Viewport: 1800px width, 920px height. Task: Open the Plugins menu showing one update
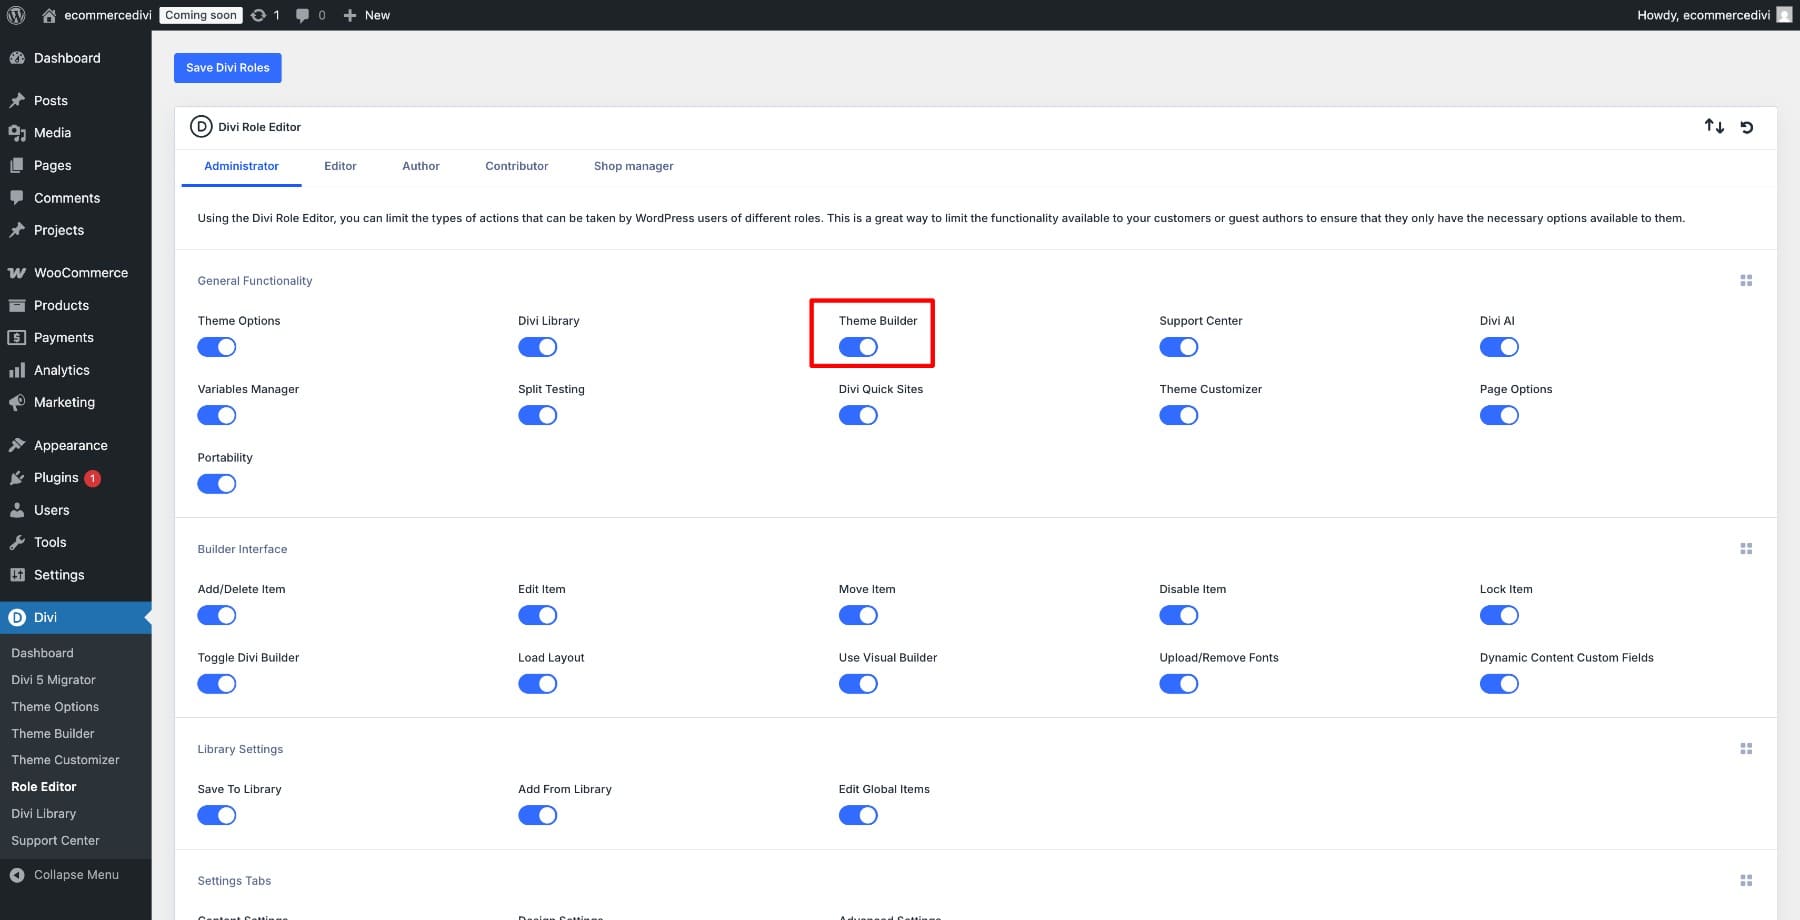click(55, 477)
